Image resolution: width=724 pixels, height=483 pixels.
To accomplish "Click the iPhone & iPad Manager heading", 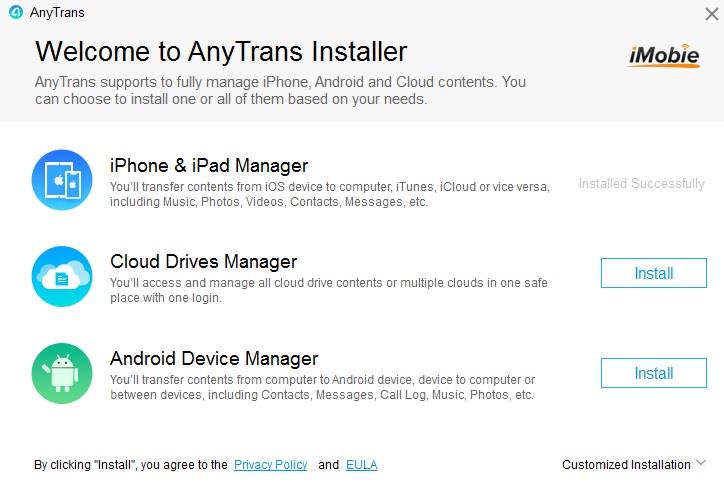I will pos(209,165).
